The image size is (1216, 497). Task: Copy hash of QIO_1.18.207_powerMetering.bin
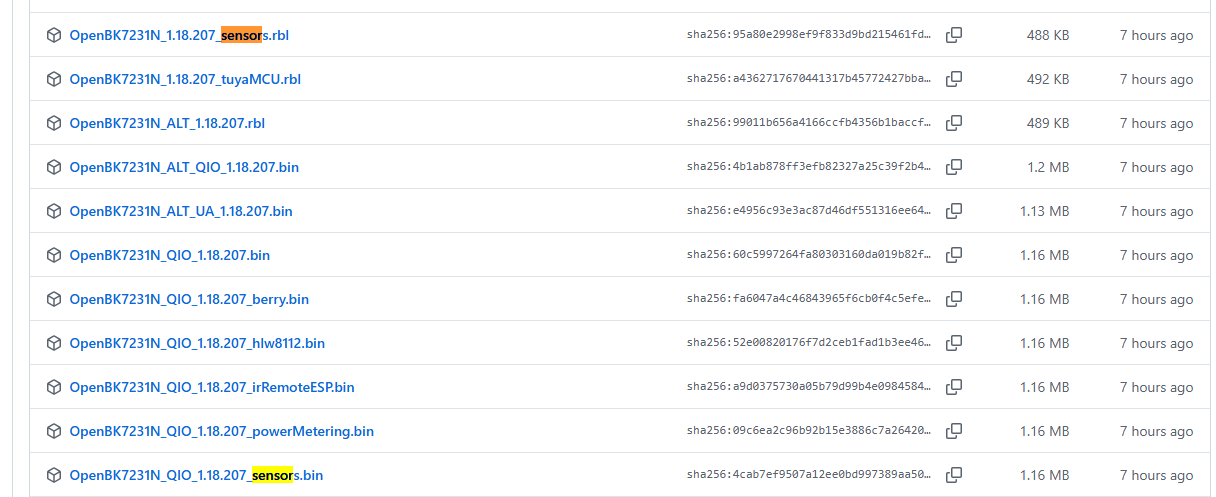[x=954, y=431]
